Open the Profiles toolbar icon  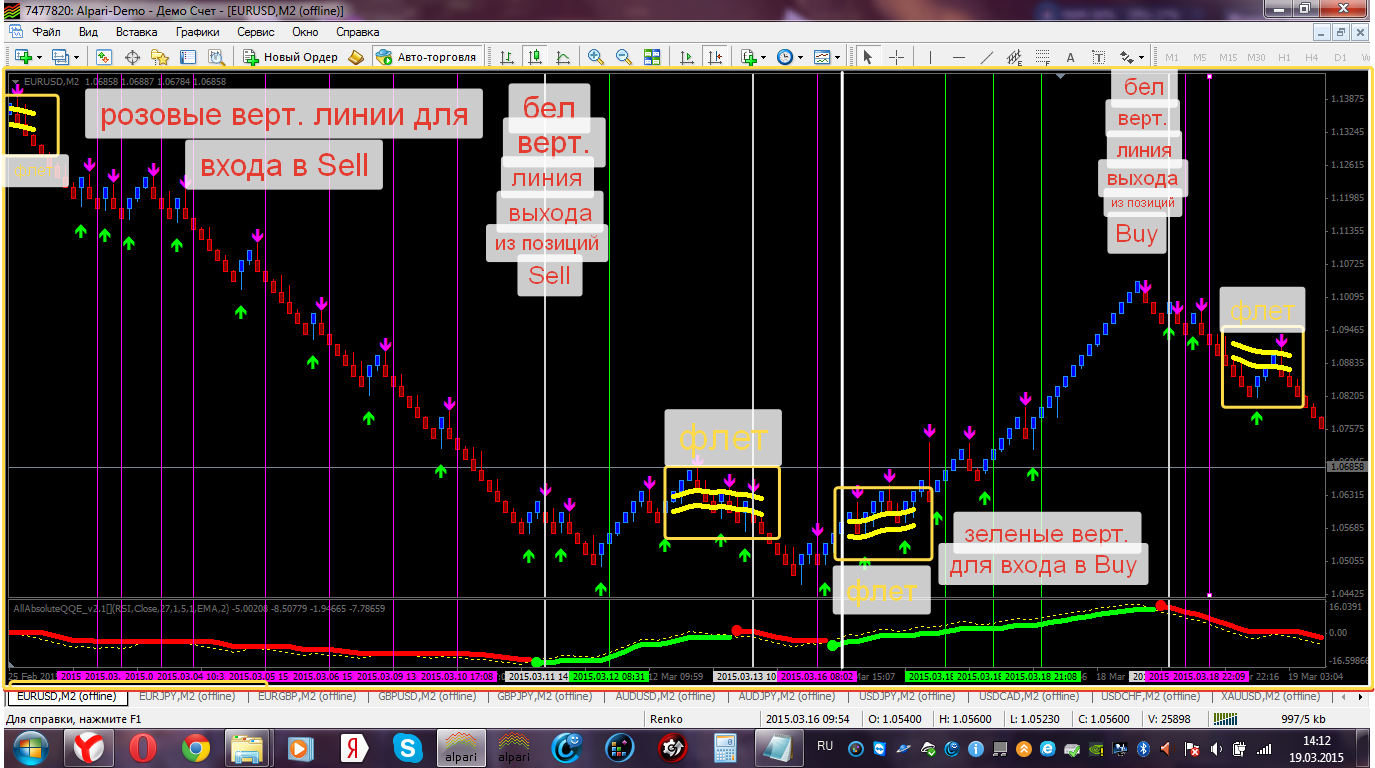point(59,57)
